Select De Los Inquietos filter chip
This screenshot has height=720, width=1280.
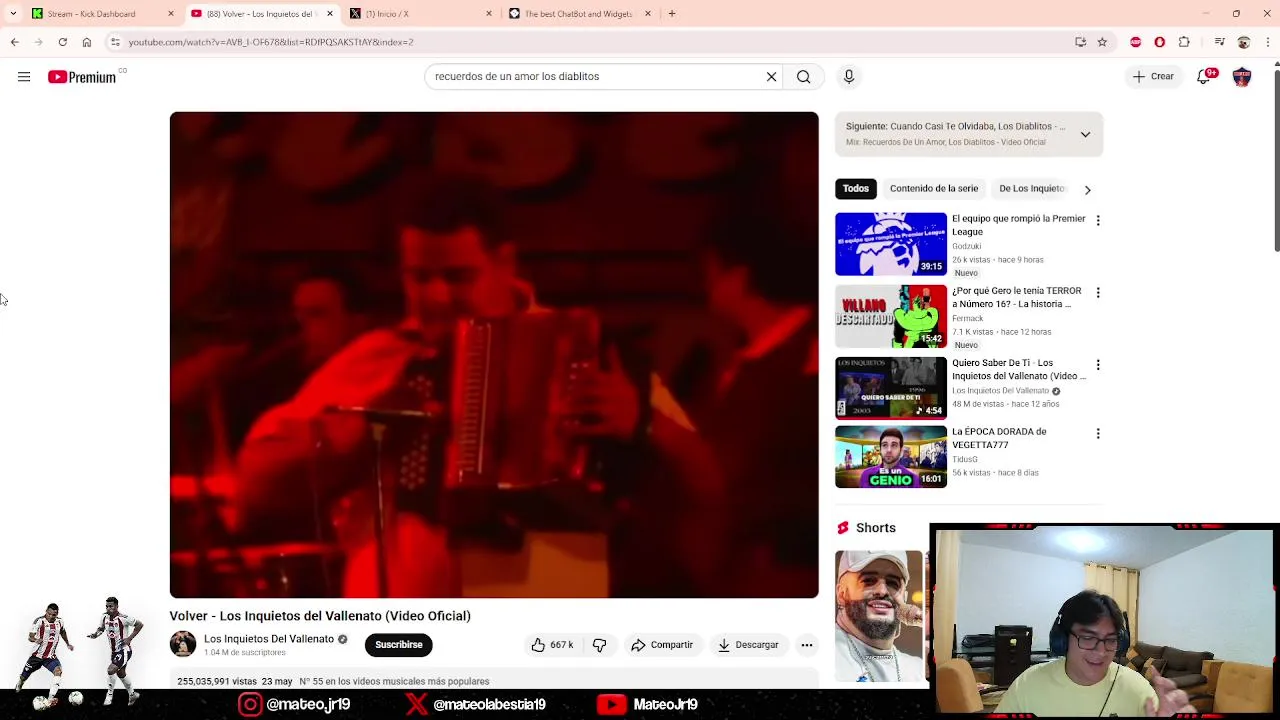[x=1031, y=188]
